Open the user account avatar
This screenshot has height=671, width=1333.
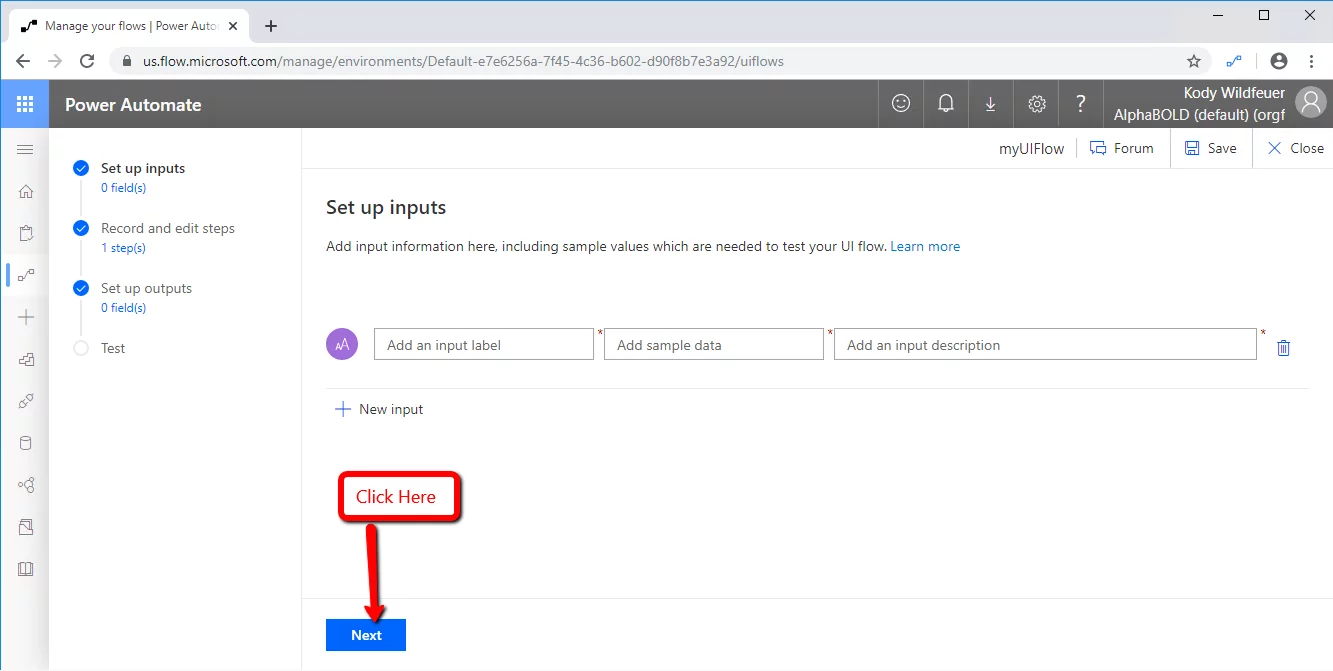tap(1310, 102)
